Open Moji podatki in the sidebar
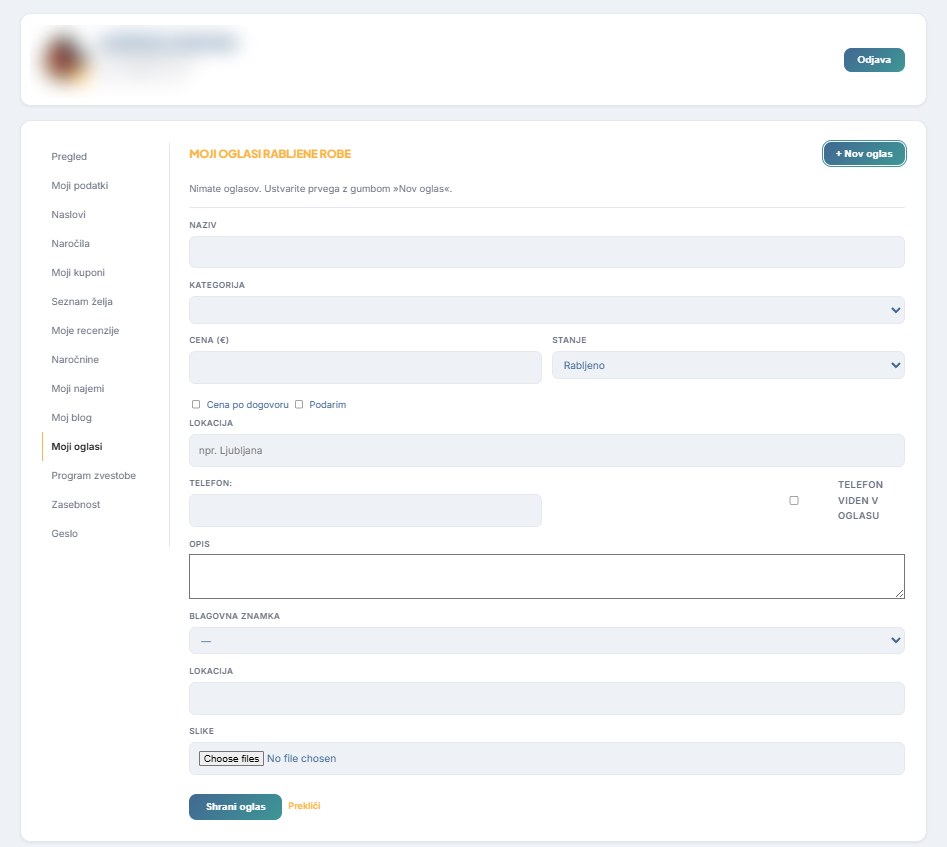 pyautogui.click(x=80, y=185)
